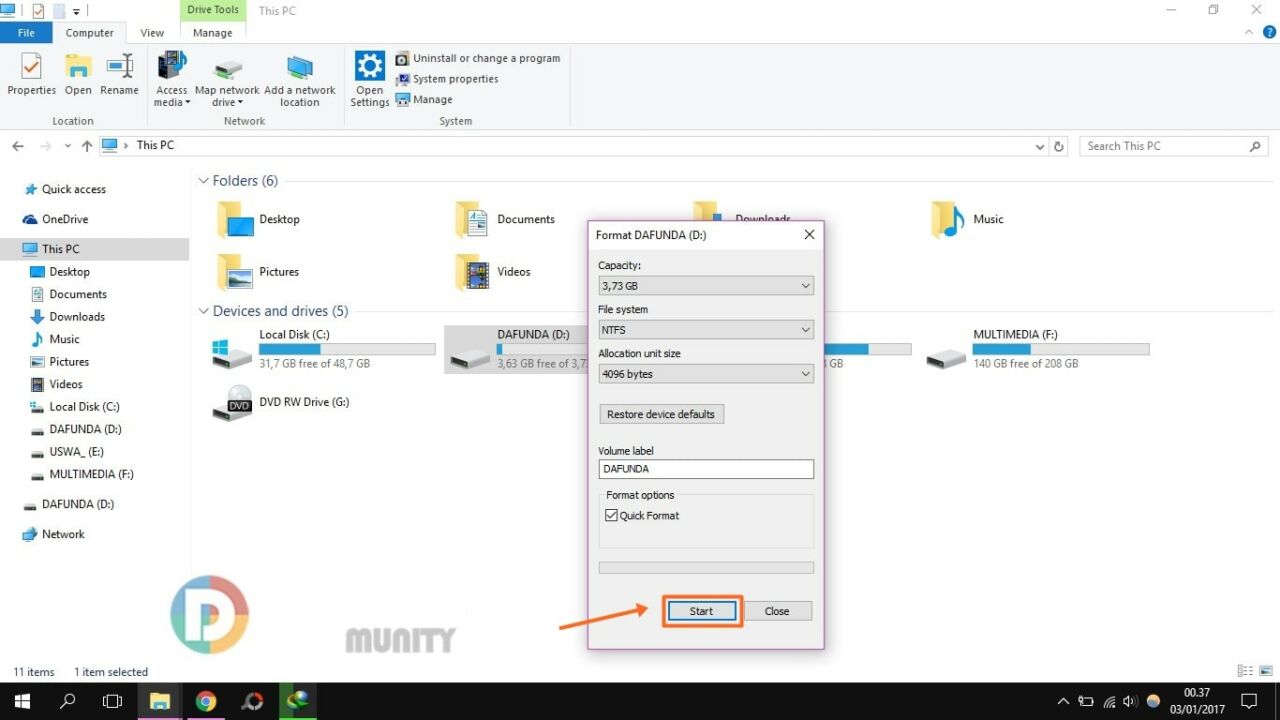Click the Access media icon
This screenshot has height=720, width=1280.
coord(171,66)
